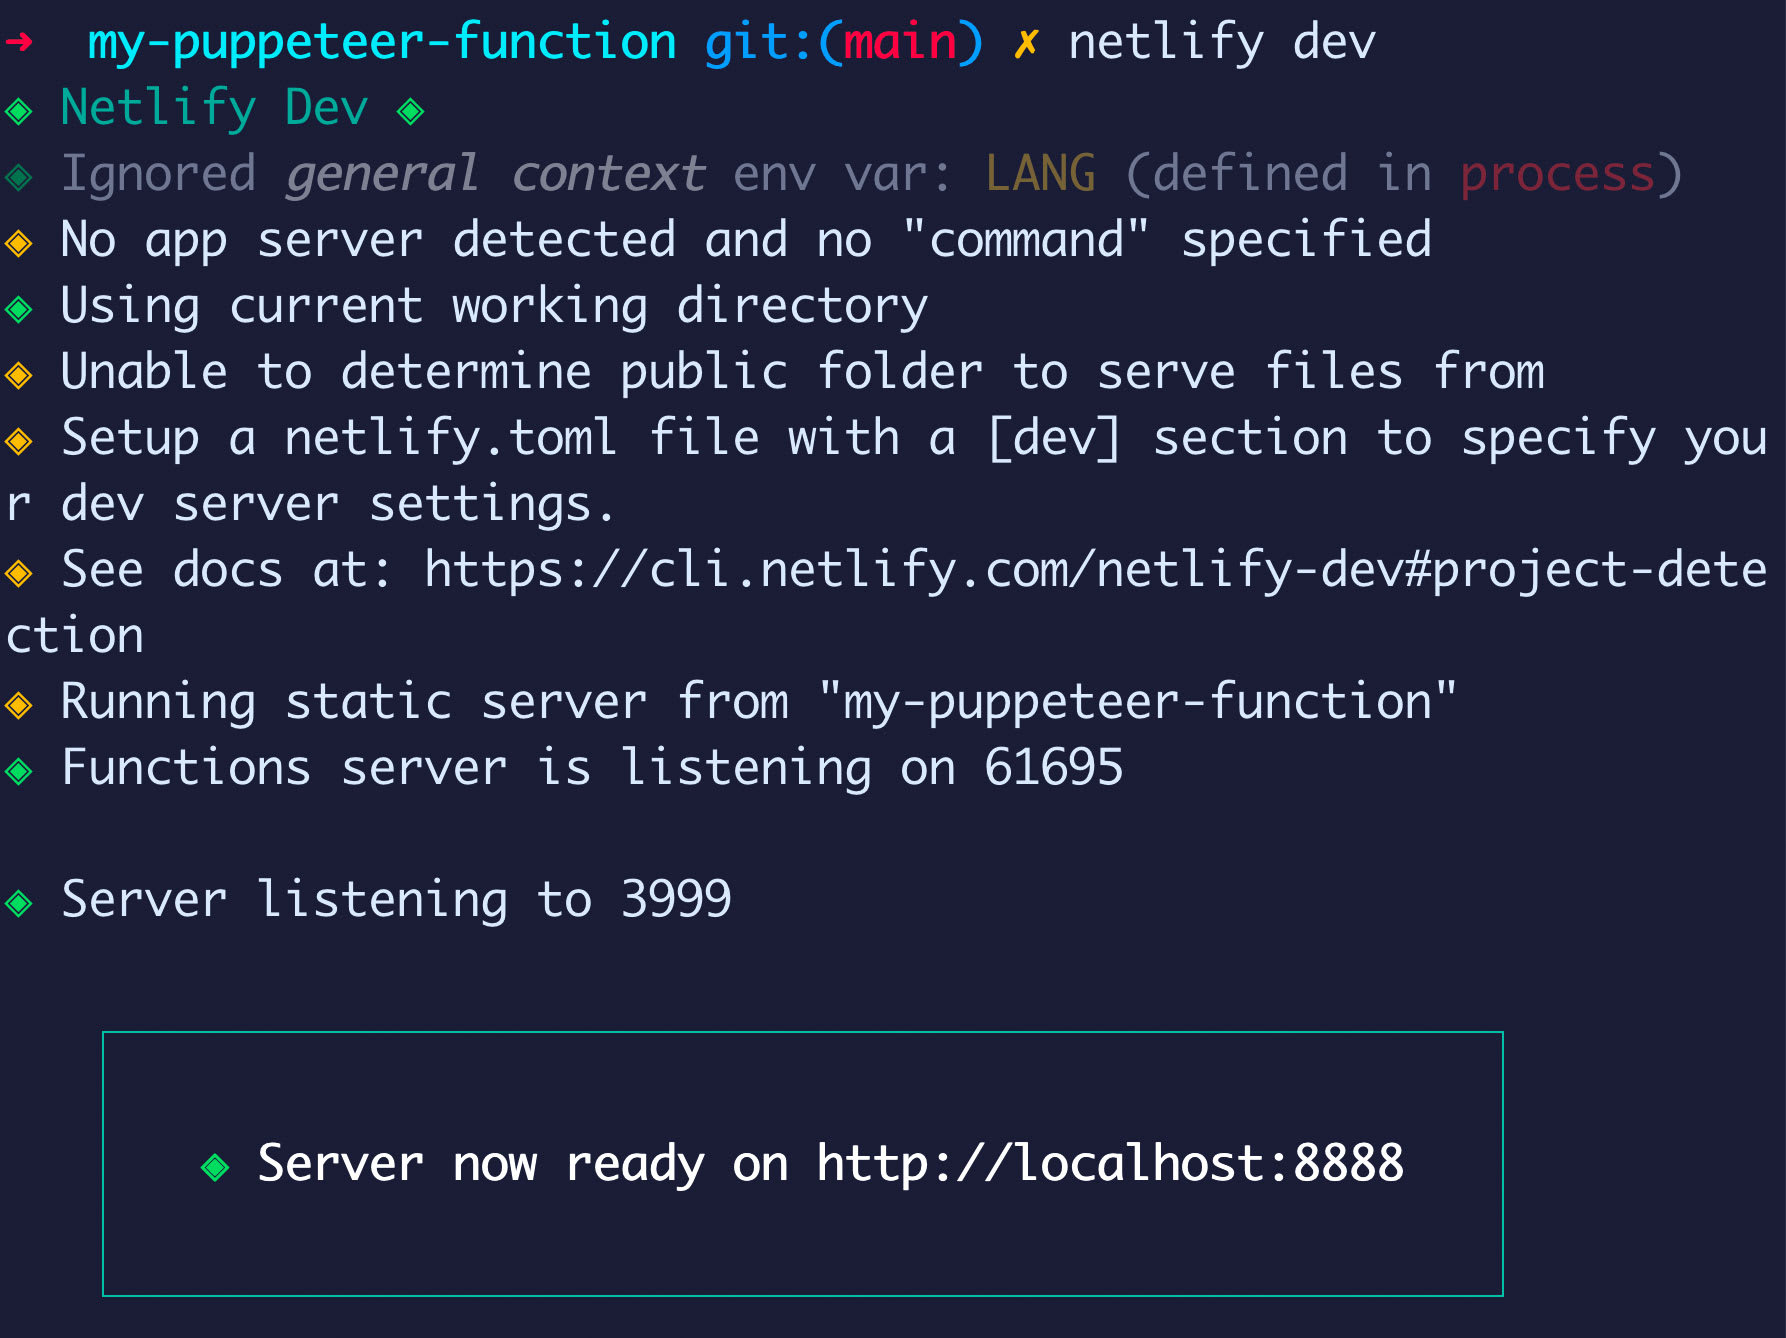Click the diamond beside 'Using current working directory'
Image resolution: width=1786 pixels, height=1338 pixels.
tap(19, 308)
